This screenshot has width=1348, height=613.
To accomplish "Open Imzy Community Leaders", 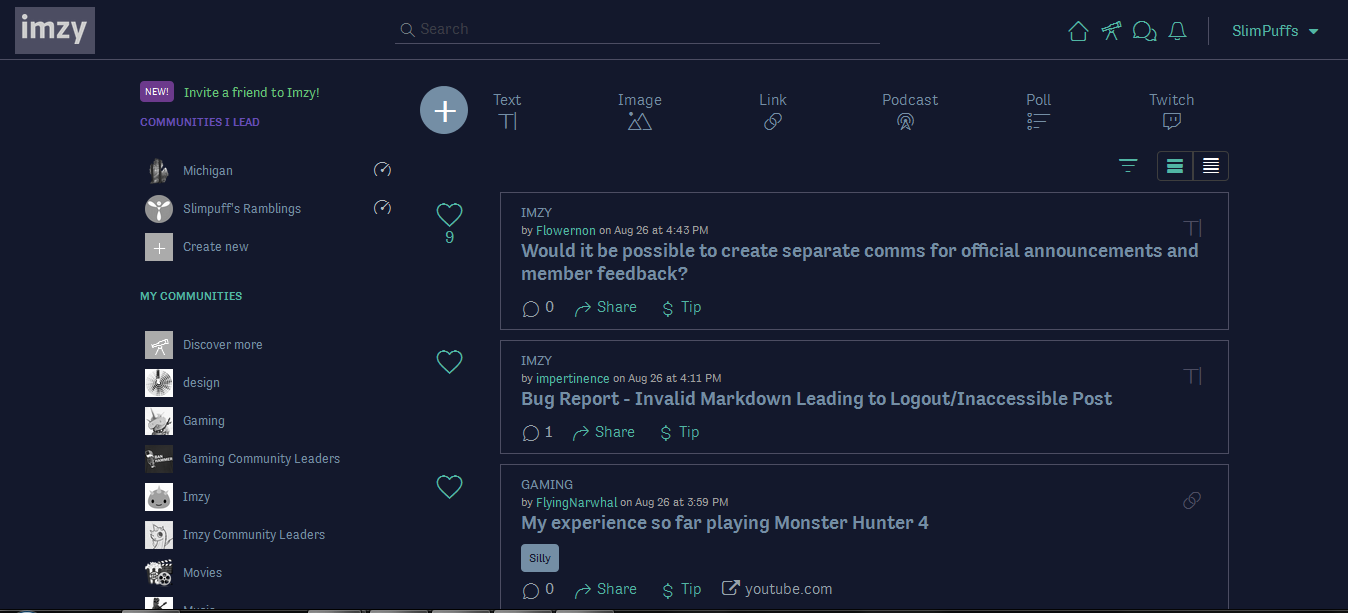I will 254,535.
